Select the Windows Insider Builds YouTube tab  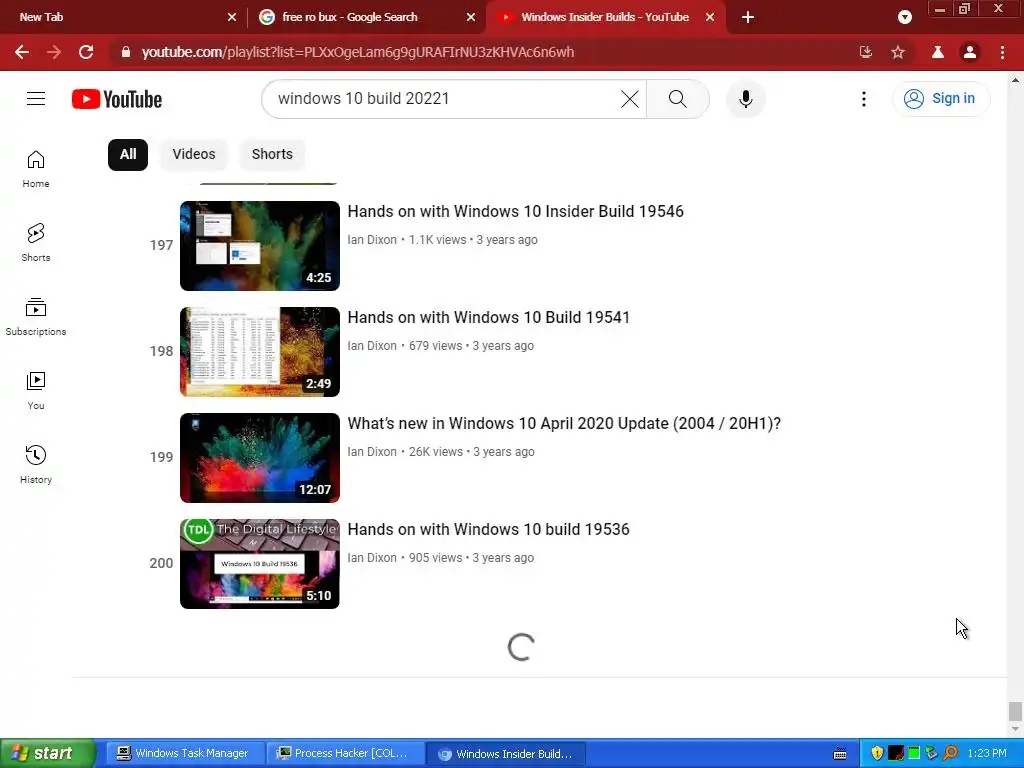(x=605, y=18)
